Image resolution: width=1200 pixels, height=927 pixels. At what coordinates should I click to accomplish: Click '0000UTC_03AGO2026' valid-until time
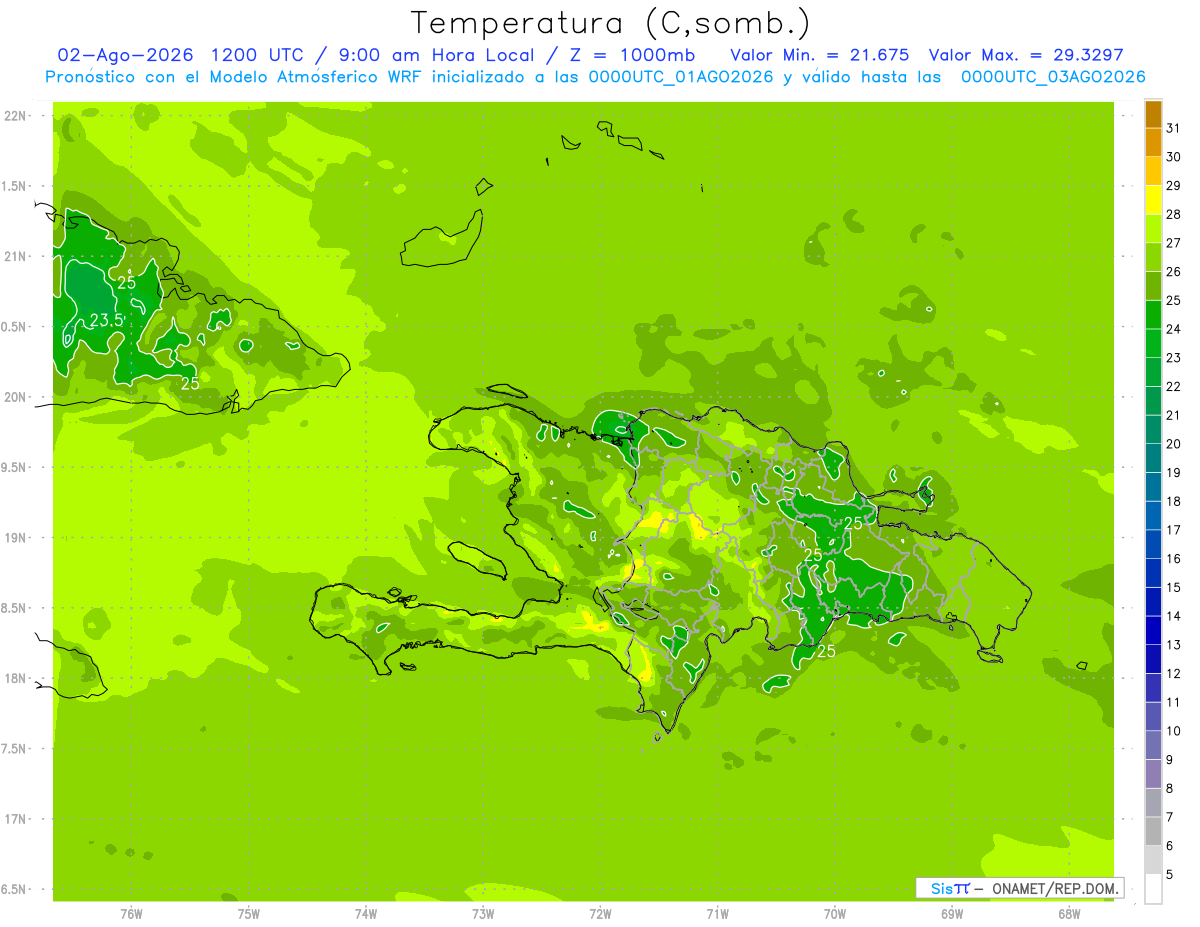1053,77
